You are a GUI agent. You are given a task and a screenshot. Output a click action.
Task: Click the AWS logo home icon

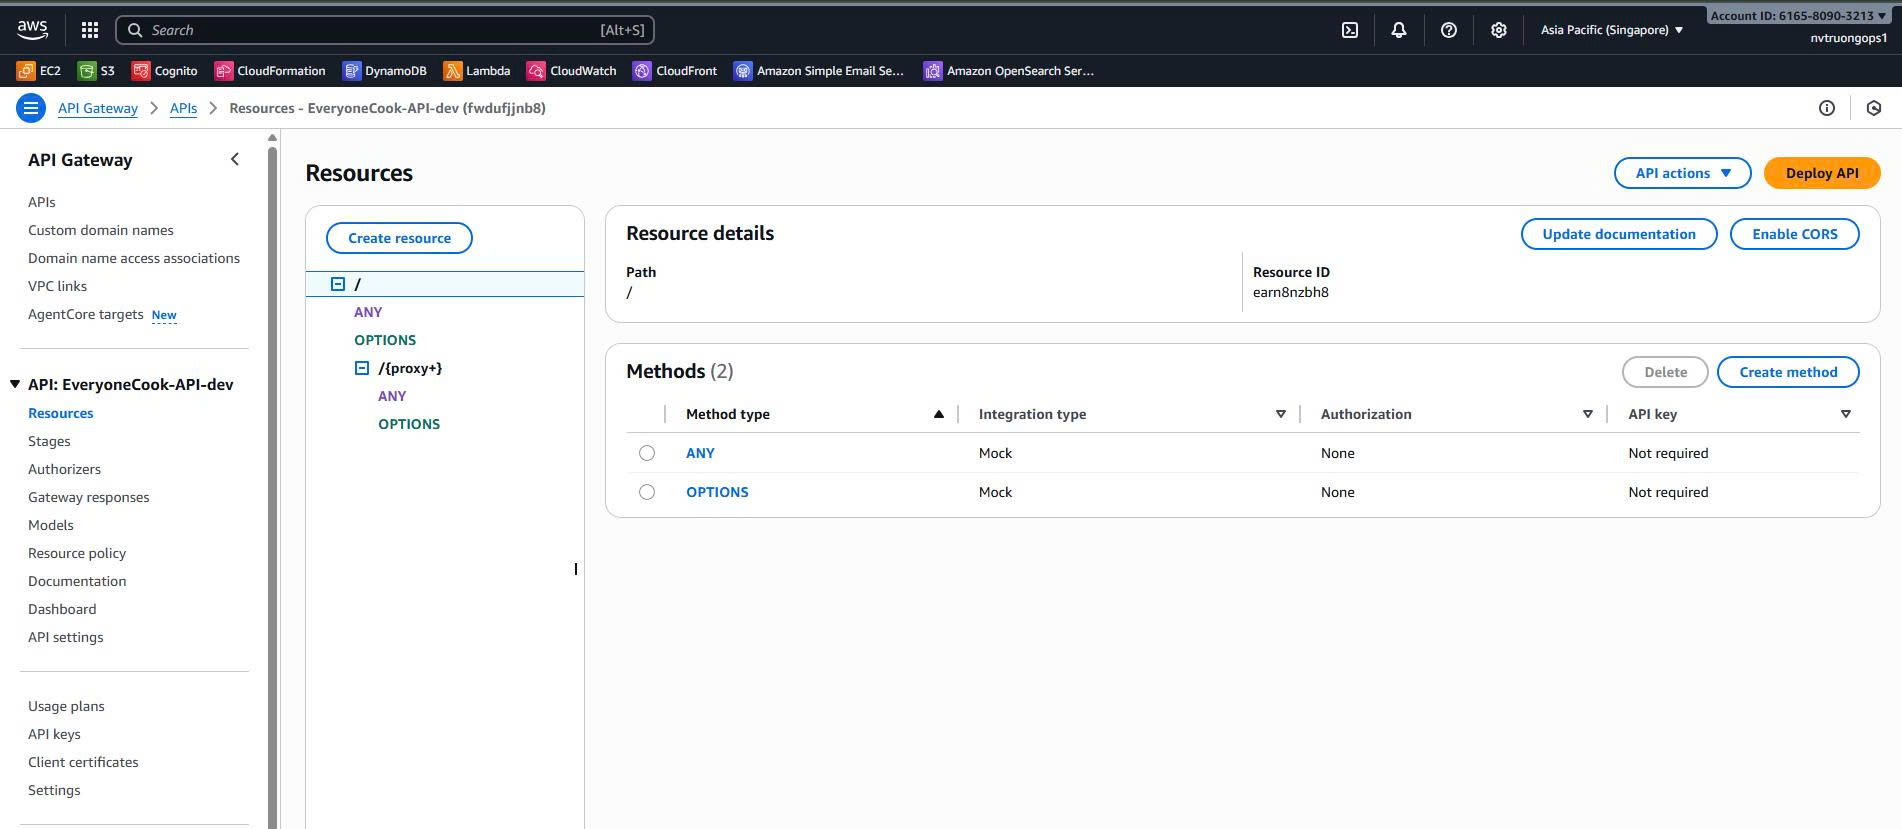click(x=32, y=30)
